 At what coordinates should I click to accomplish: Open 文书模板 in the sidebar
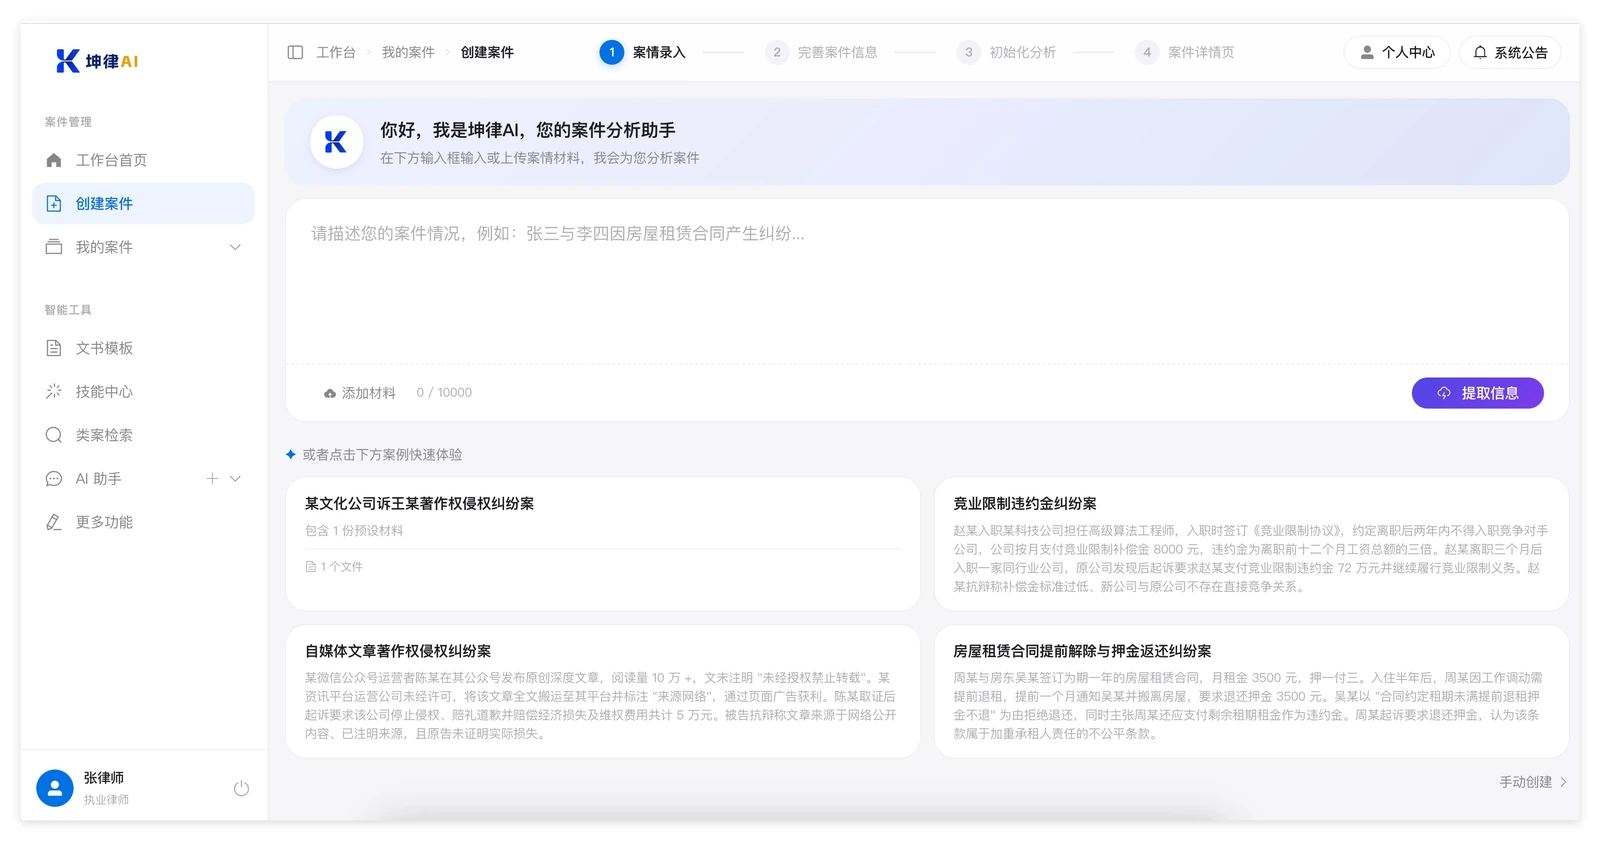pos(144,348)
